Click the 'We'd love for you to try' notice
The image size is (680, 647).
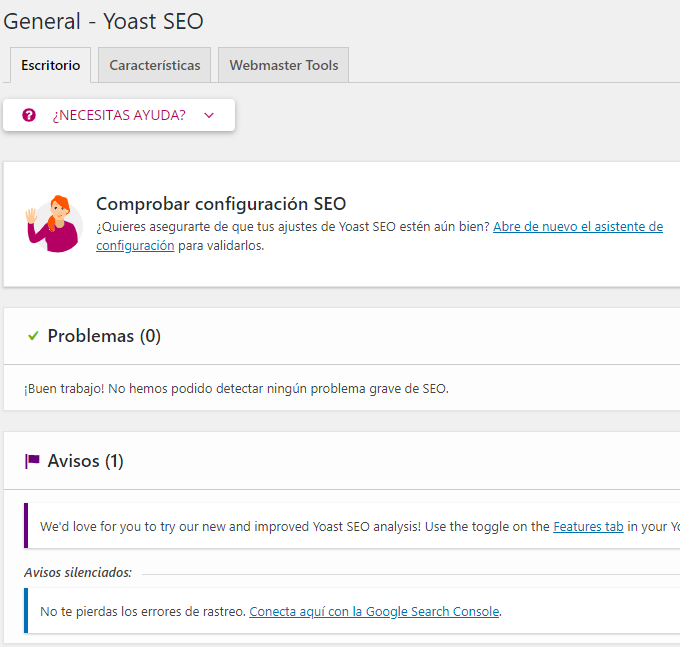[x=352, y=526]
